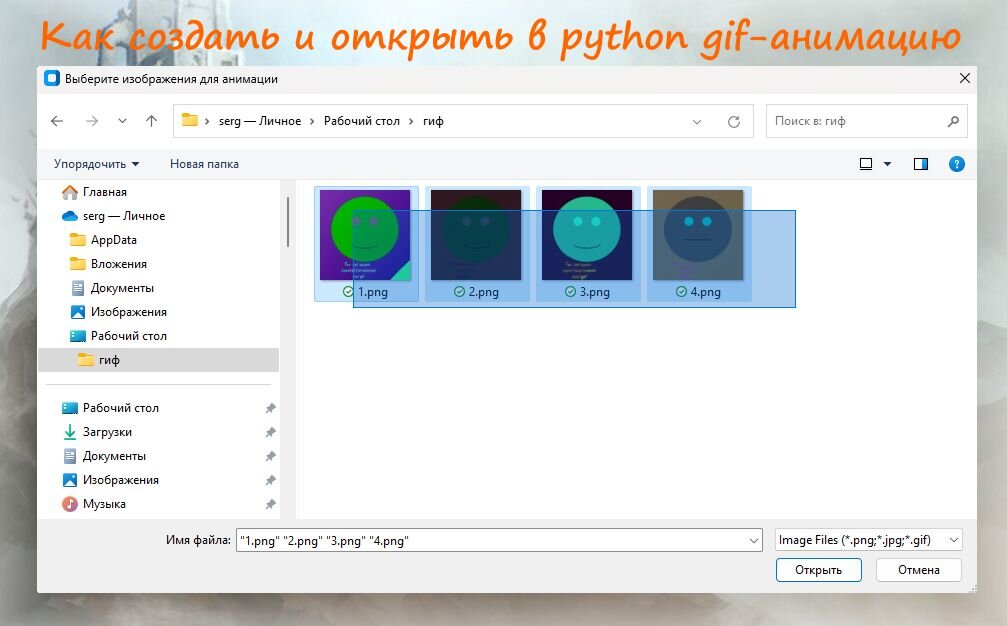Click the pin icon beside pinned 'Изображения'
The width and height of the screenshot is (1007, 626).
(270, 480)
